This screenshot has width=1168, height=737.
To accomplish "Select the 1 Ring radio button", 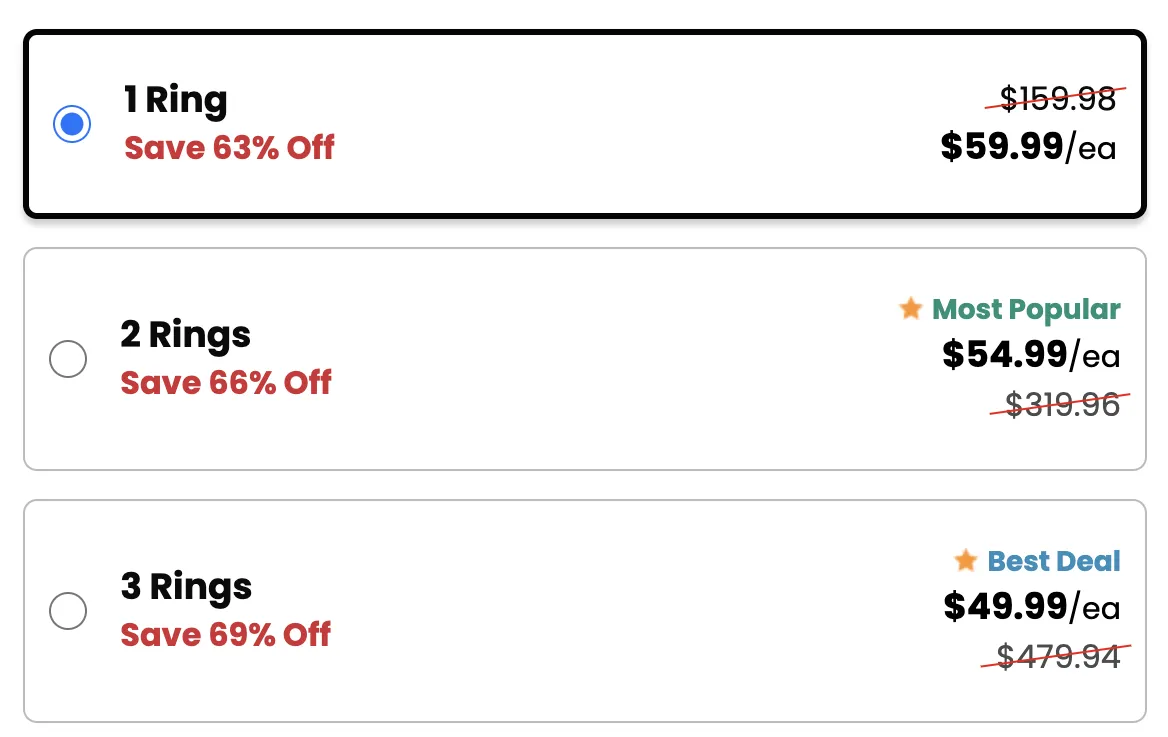I will coord(71,124).
